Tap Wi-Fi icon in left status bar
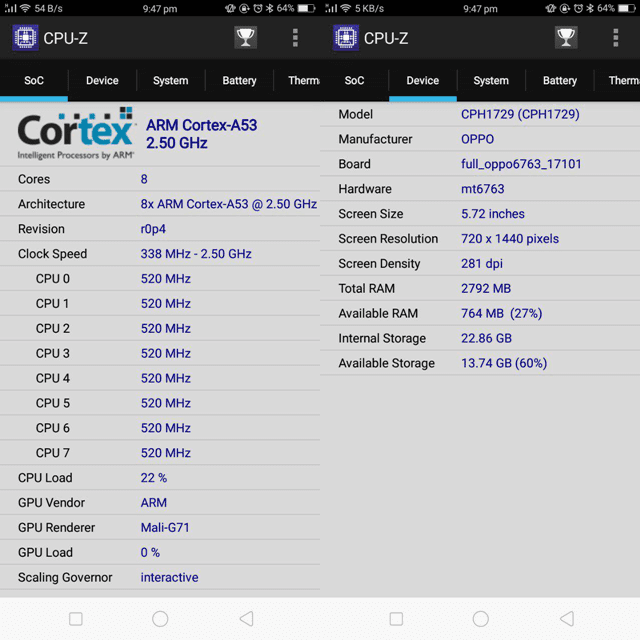The height and width of the screenshot is (640, 640). tap(25, 8)
